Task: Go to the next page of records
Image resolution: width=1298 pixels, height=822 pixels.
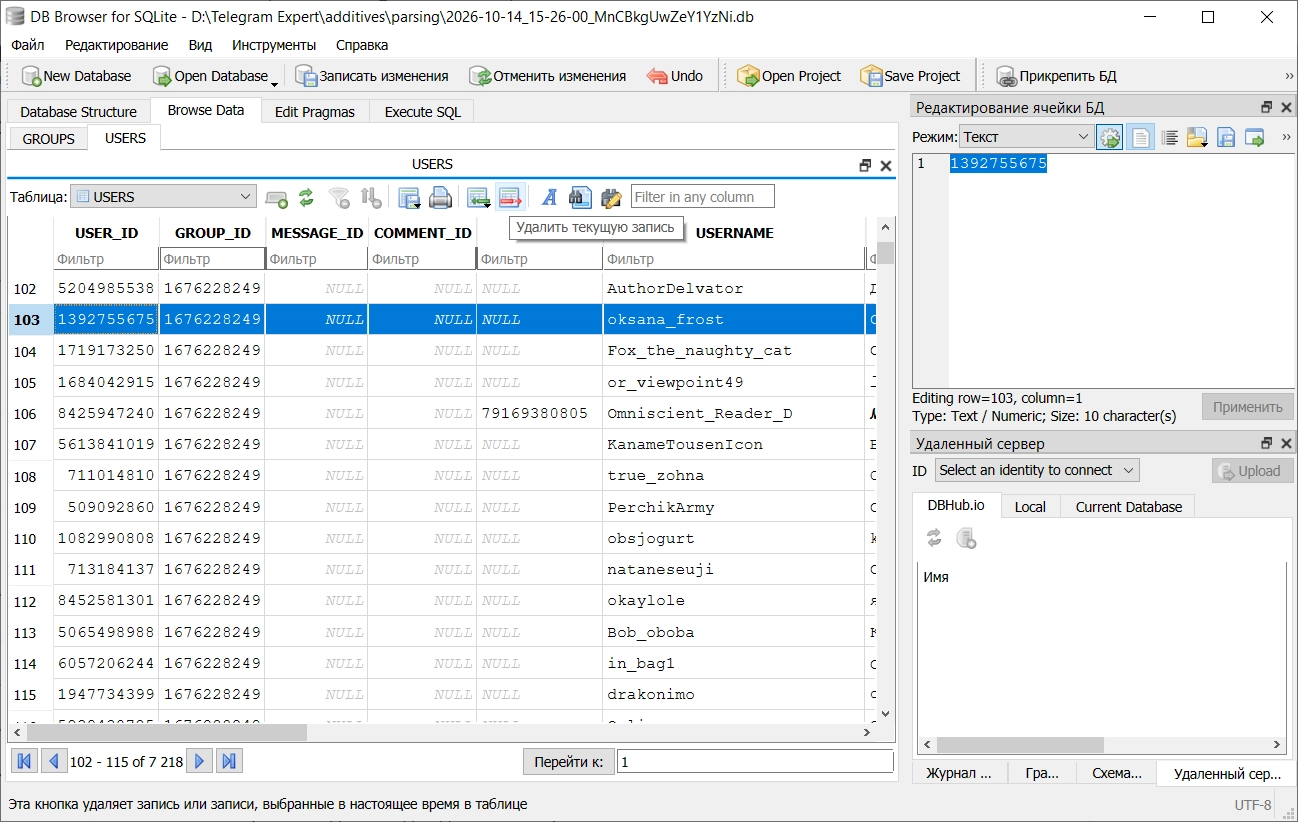Action: [x=200, y=762]
